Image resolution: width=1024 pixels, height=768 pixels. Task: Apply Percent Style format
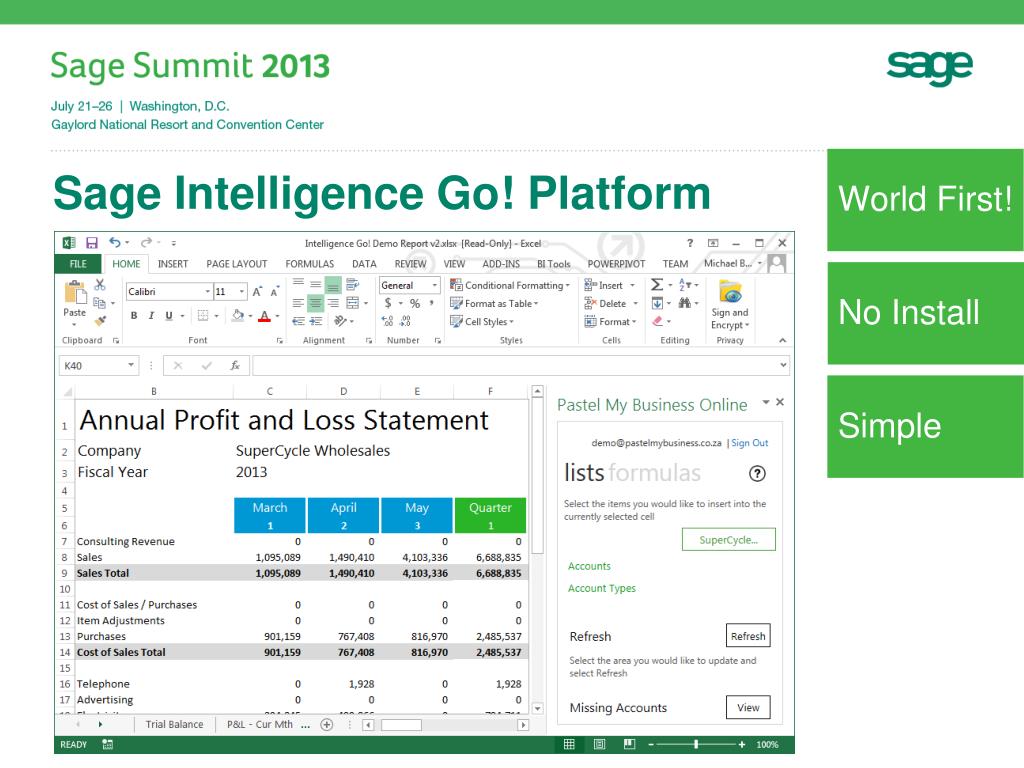415,303
